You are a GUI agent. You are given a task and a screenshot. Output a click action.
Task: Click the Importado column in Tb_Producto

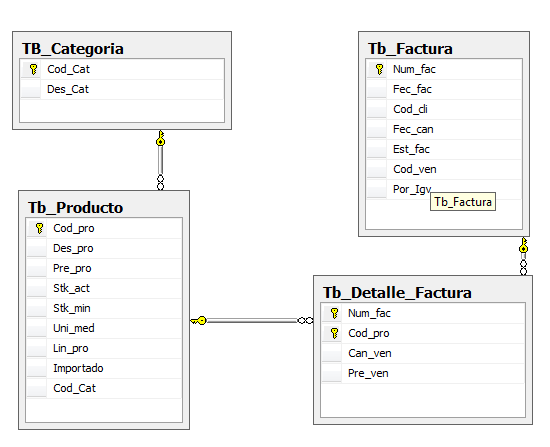(104, 368)
